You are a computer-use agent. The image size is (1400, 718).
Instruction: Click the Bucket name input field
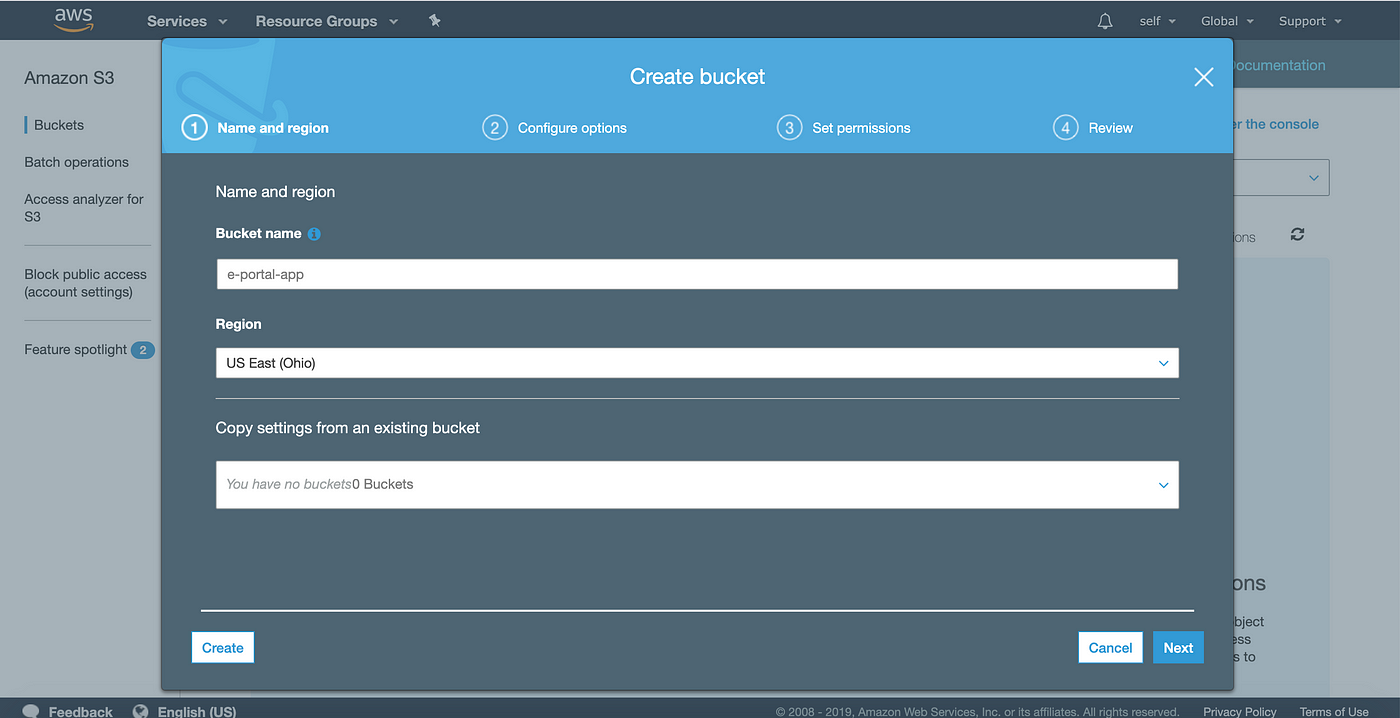697,274
